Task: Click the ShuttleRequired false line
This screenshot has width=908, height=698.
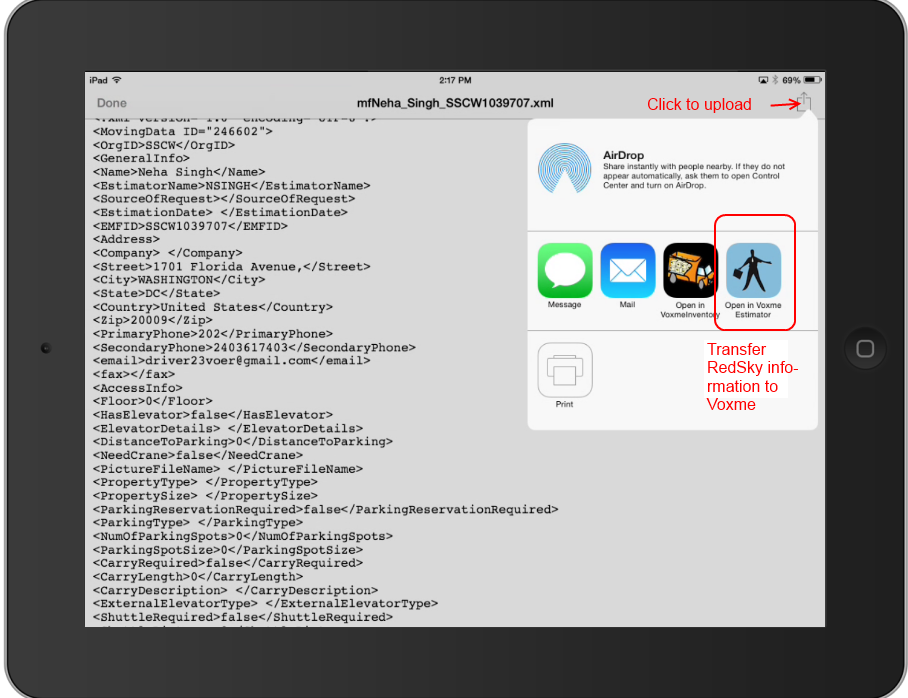Action: pyautogui.click(x=243, y=617)
